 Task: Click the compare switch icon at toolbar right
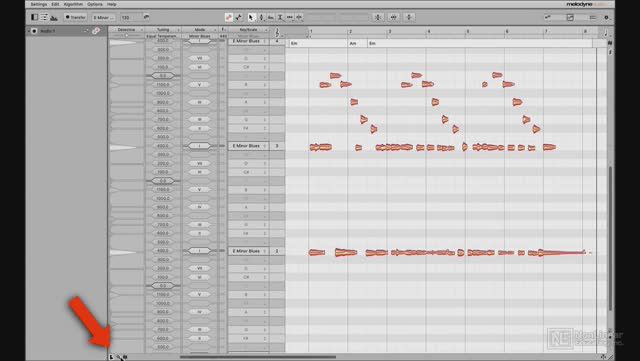pyautogui.click(x=548, y=17)
